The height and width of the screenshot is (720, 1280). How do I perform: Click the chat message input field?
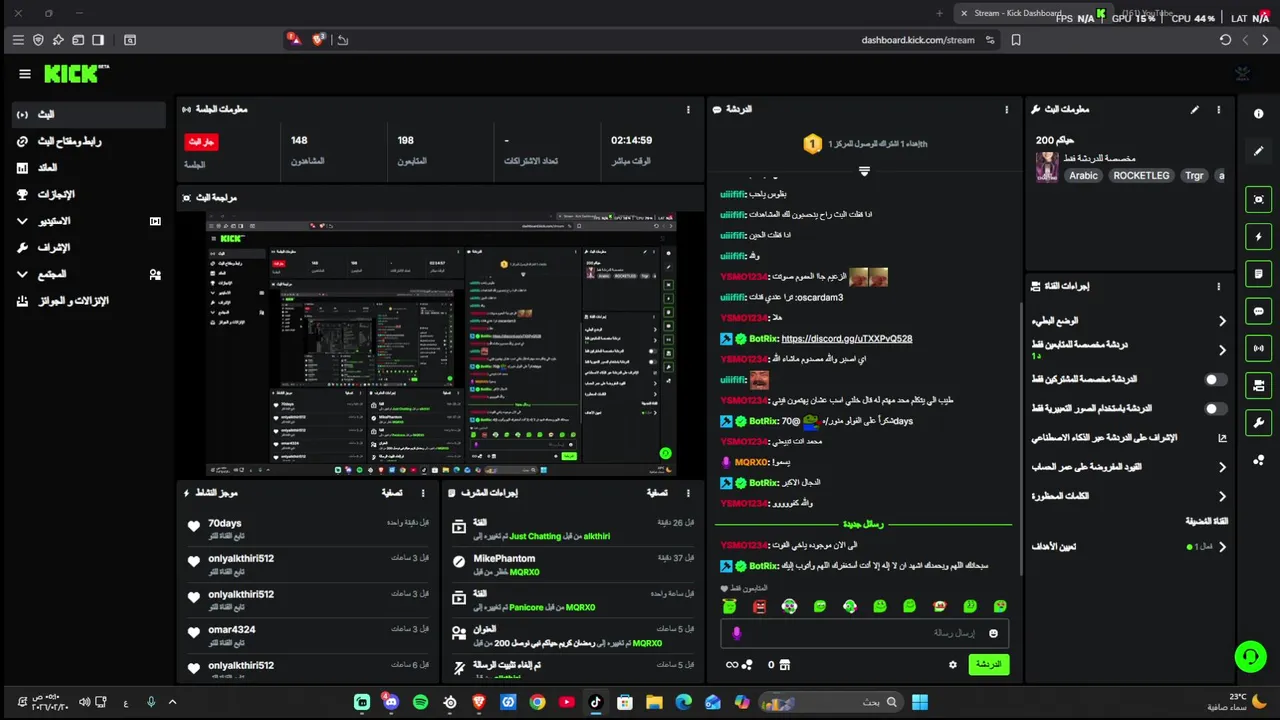[x=864, y=633]
